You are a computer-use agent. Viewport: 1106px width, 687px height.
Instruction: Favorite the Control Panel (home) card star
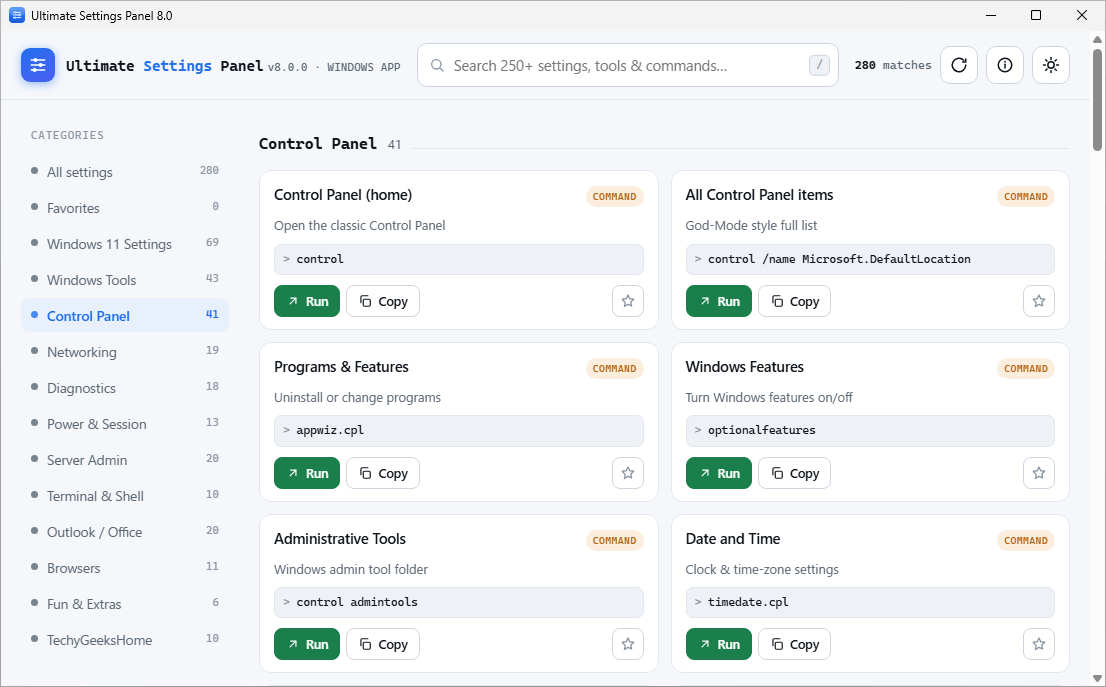coord(628,301)
